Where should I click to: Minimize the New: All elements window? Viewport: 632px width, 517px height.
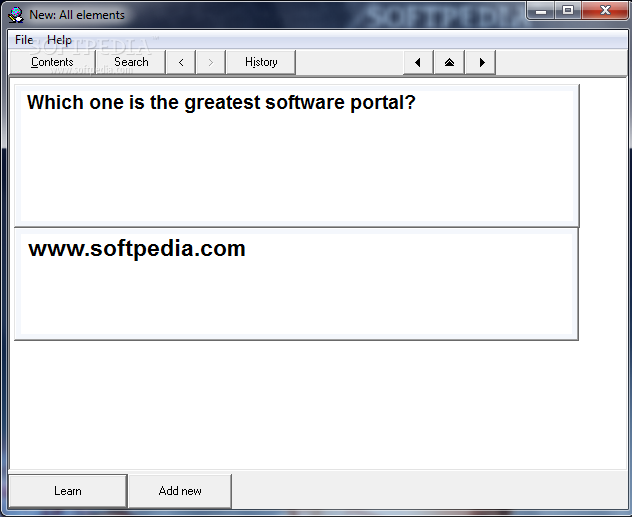click(541, 10)
